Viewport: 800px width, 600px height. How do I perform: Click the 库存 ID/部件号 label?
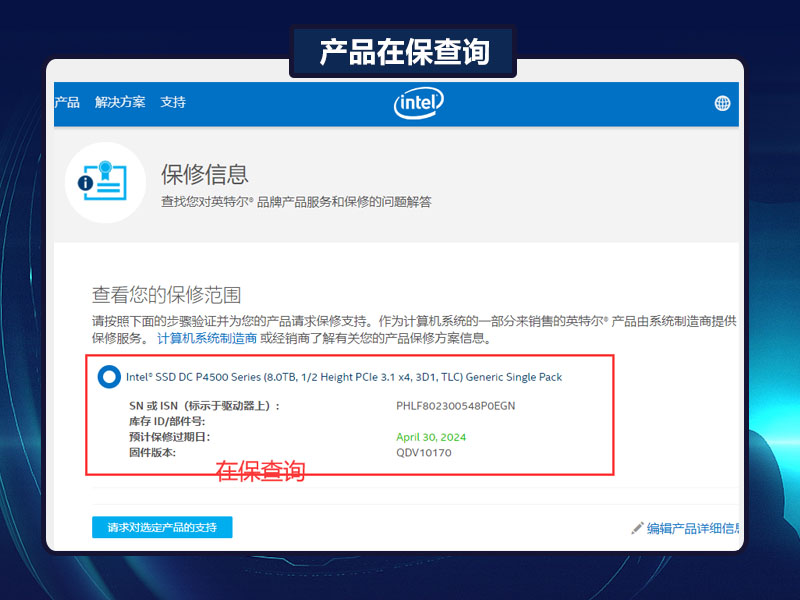tap(167, 421)
